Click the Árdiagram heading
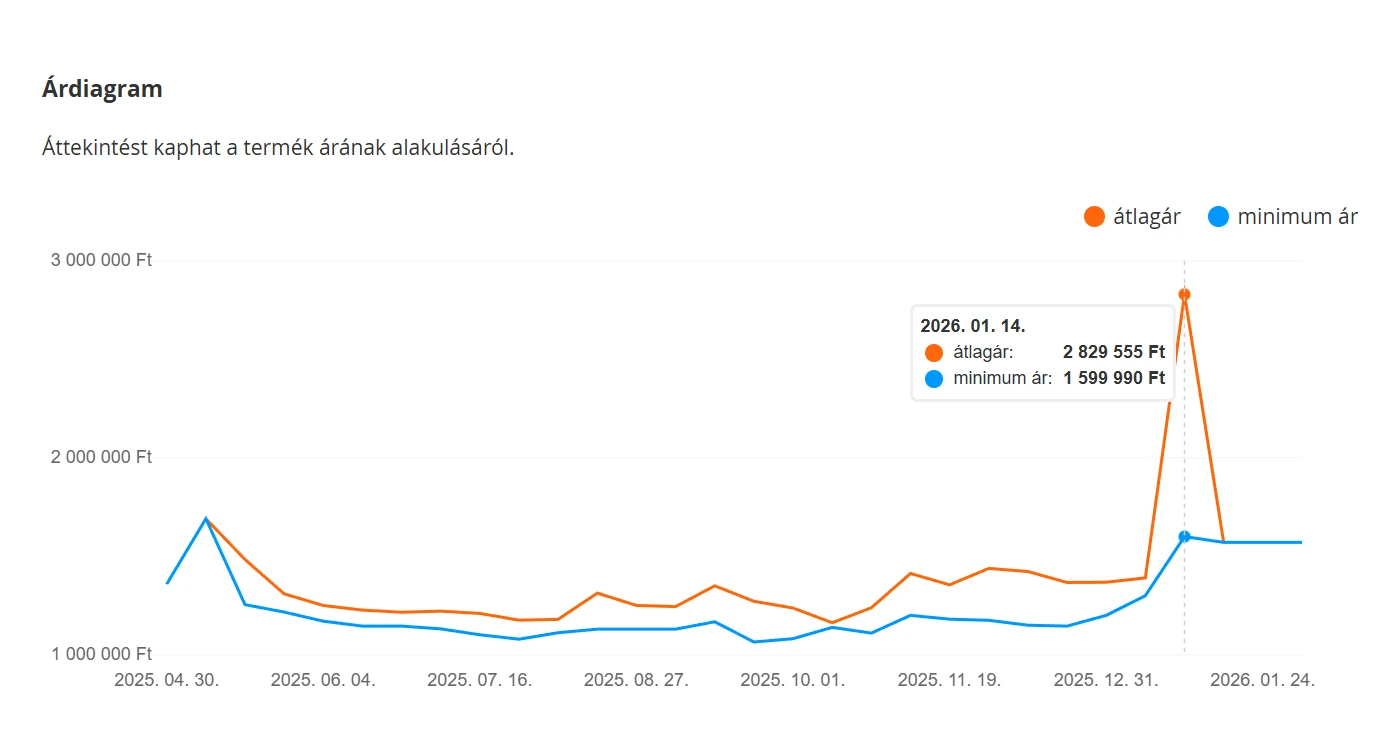Screen dimensions: 1378x742 [102, 89]
